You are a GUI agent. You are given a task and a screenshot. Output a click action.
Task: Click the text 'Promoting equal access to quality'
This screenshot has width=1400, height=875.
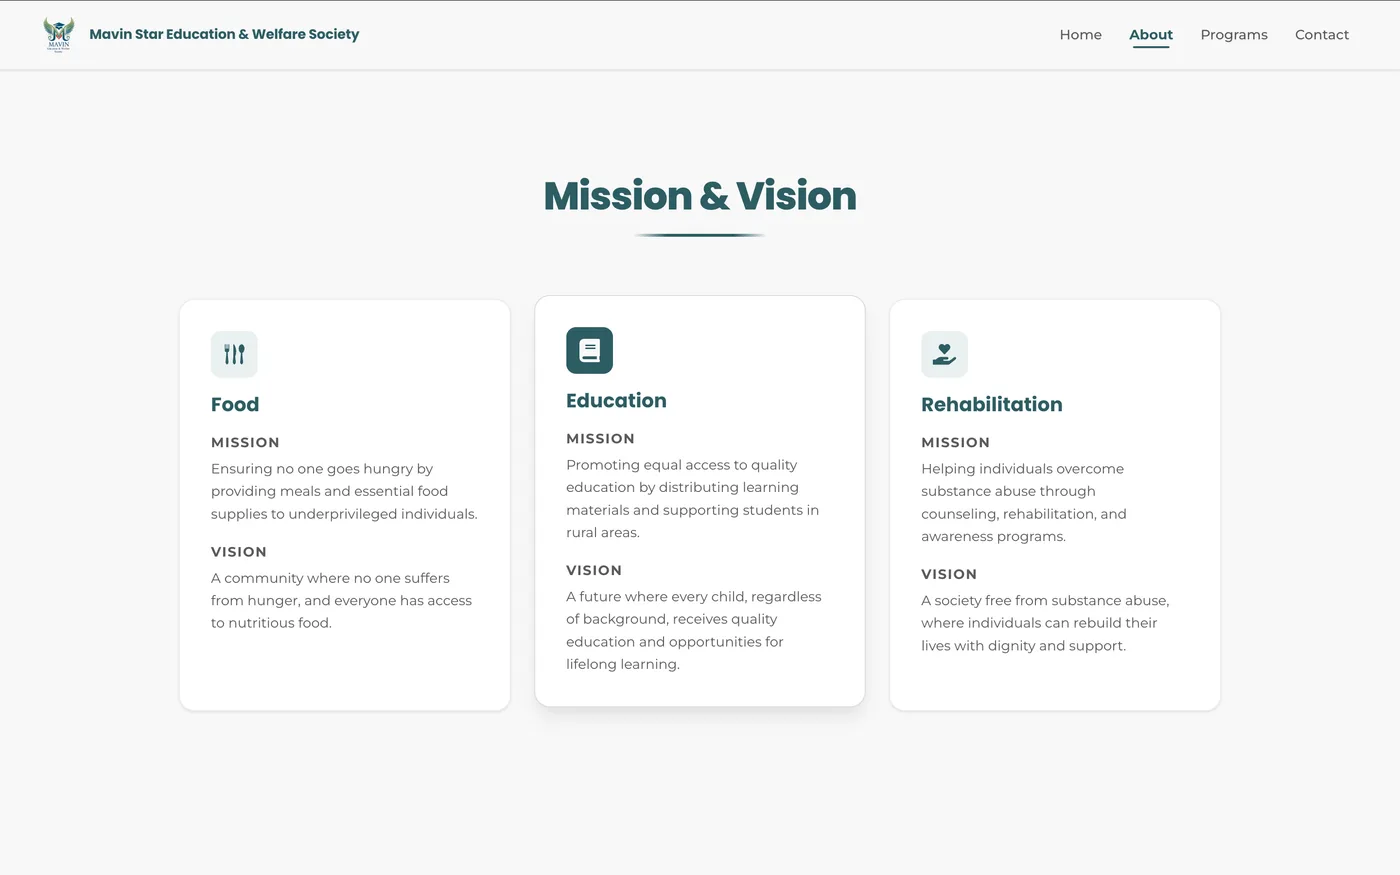point(682,465)
